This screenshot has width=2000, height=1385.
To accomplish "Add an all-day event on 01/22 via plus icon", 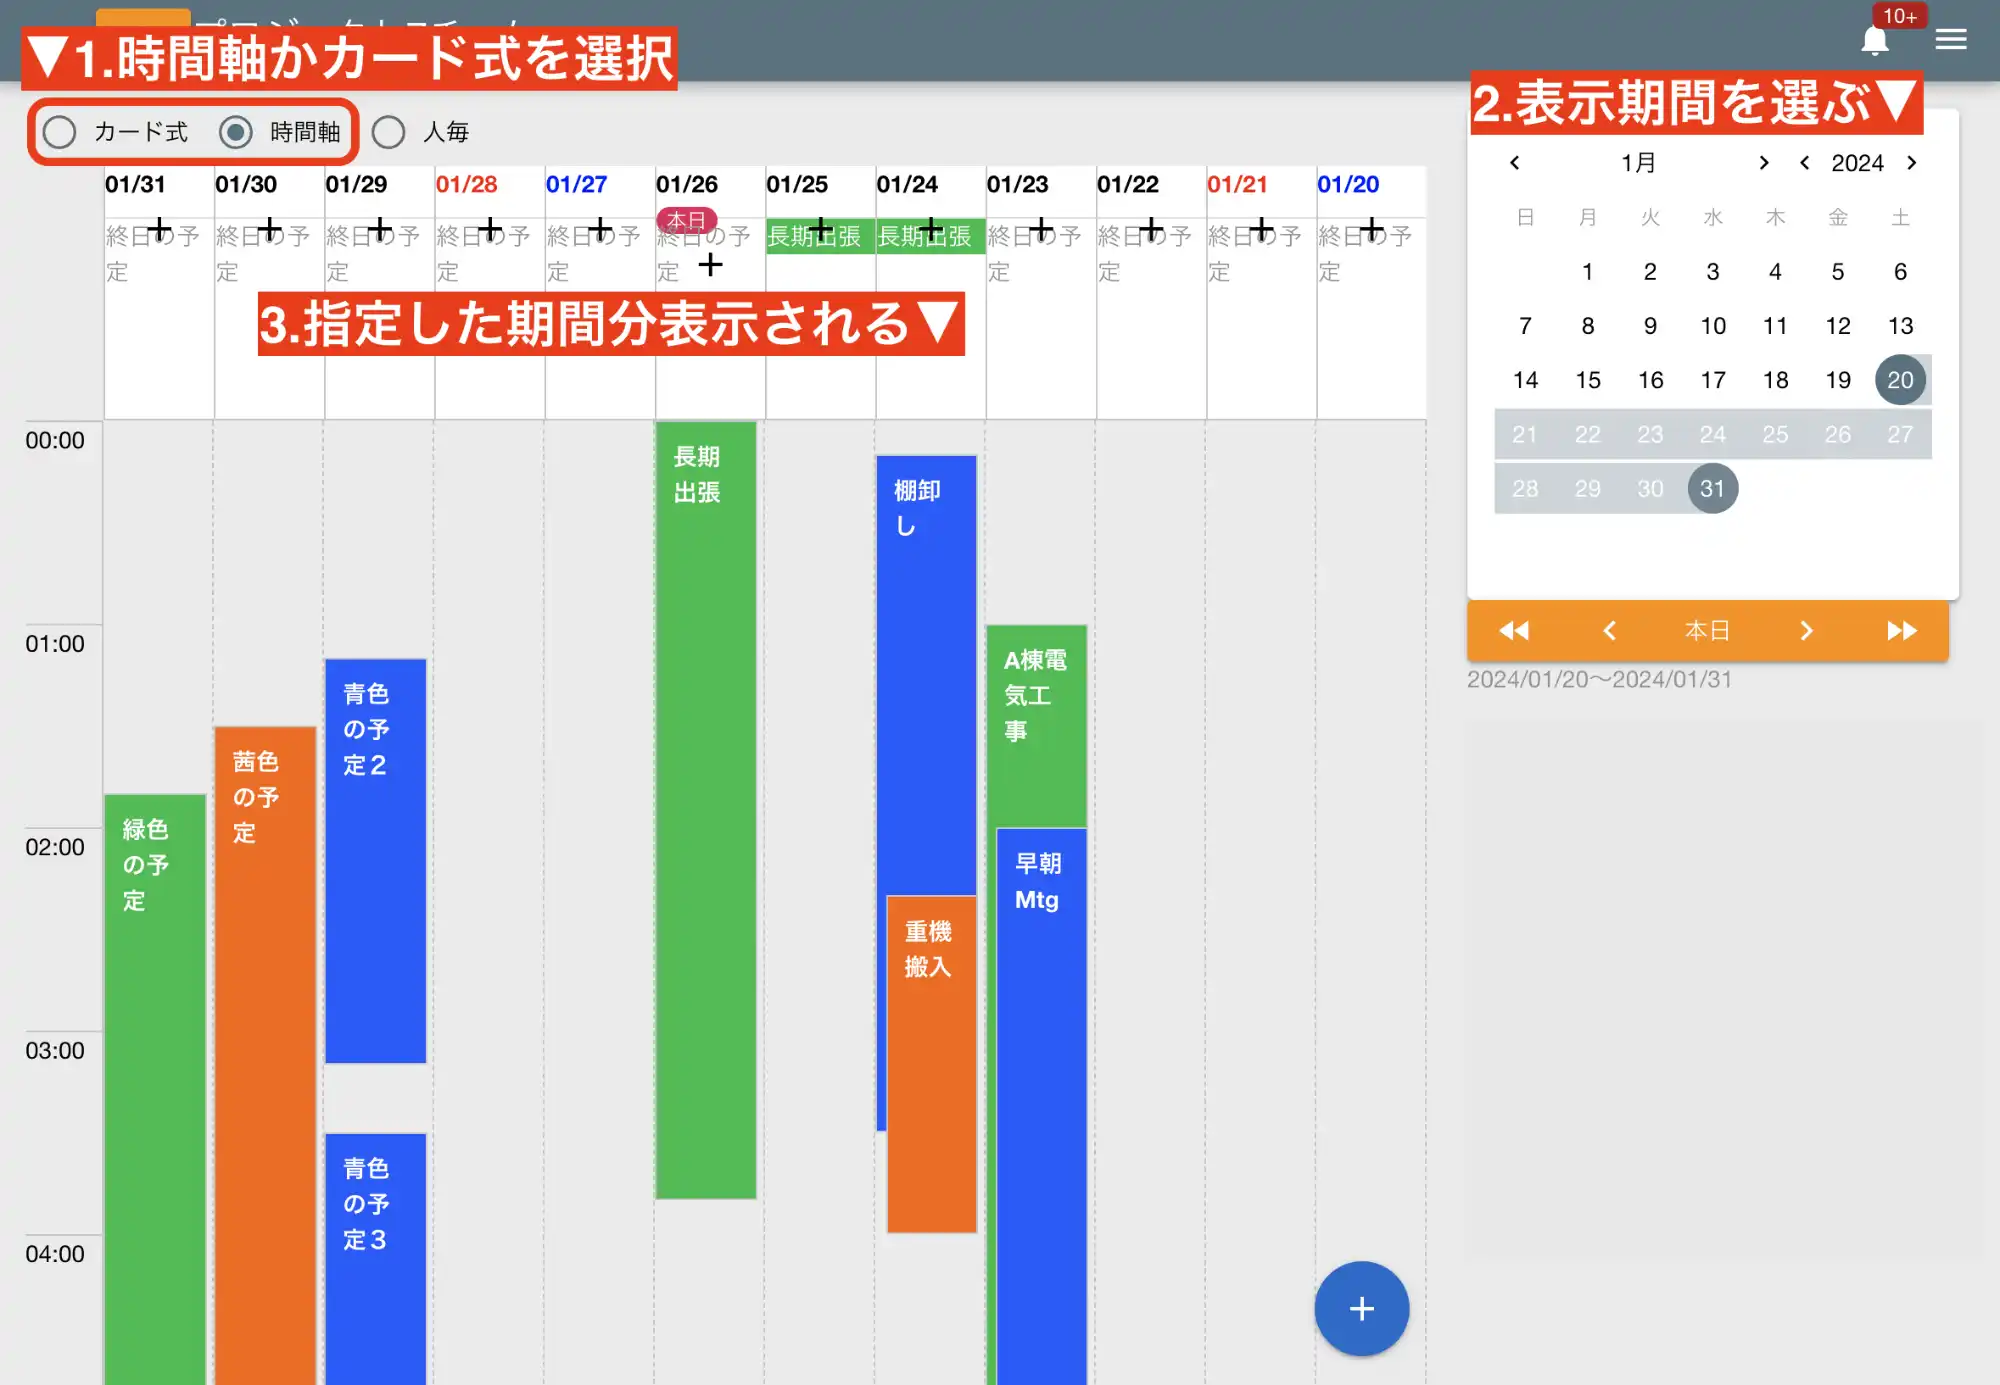I will pyautogui.click(x=1150, y=226).
